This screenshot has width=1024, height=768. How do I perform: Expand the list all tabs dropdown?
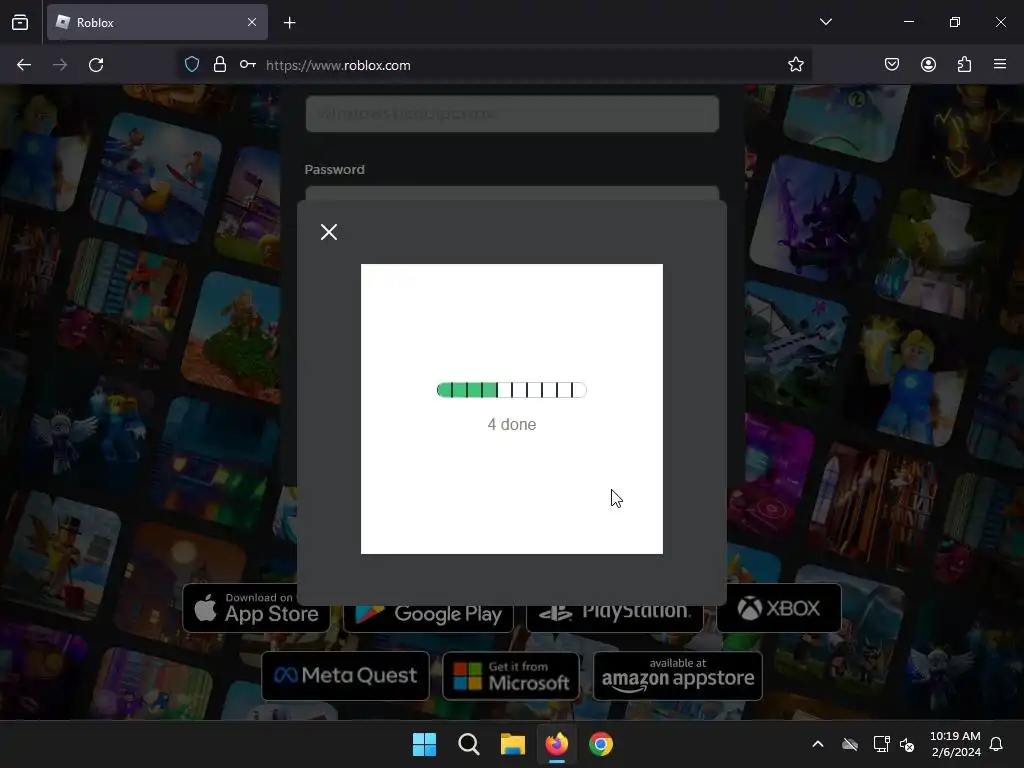click(825, 22)
